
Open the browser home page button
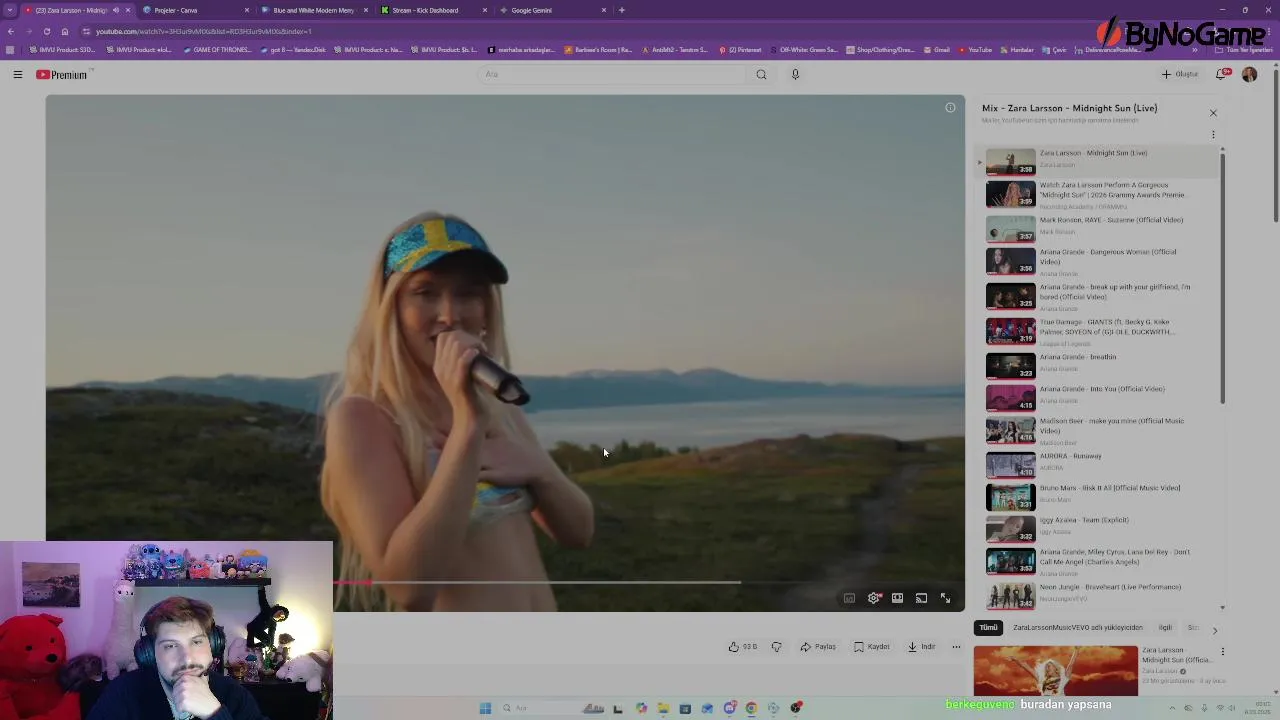[x=65, y=31]
